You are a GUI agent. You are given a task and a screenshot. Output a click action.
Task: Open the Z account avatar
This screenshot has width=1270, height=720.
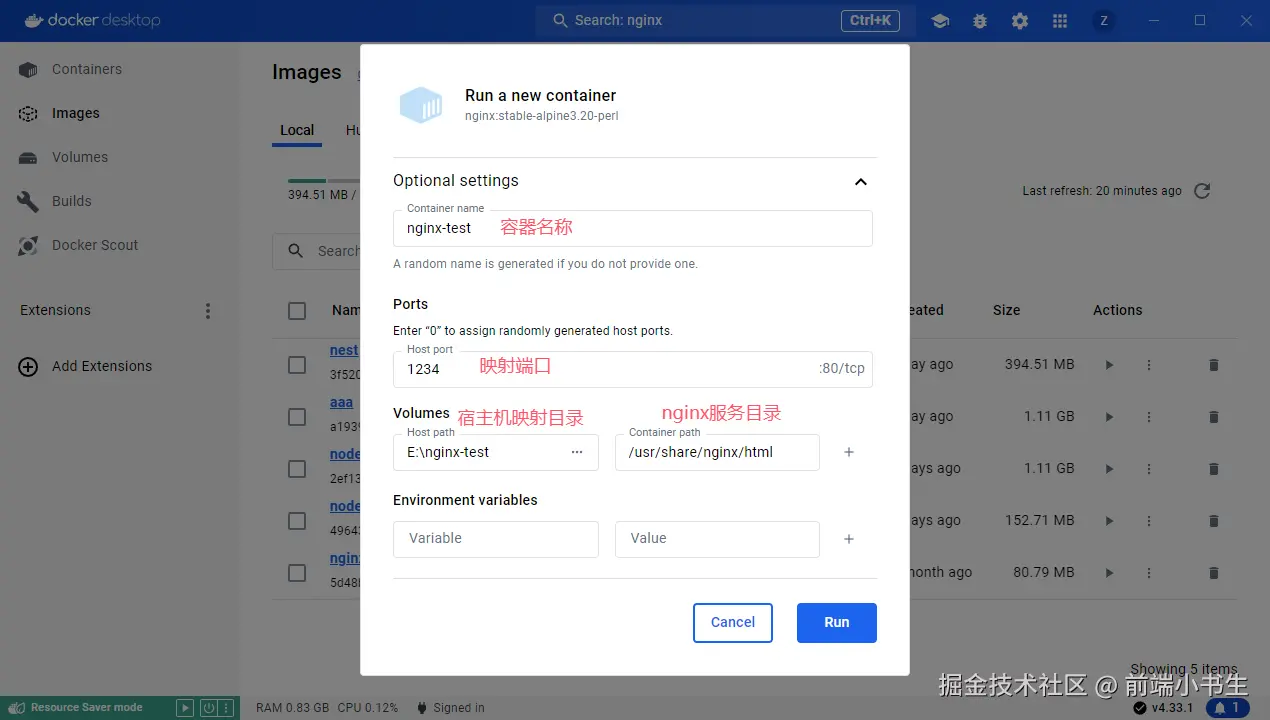[x=1104, y=20]
